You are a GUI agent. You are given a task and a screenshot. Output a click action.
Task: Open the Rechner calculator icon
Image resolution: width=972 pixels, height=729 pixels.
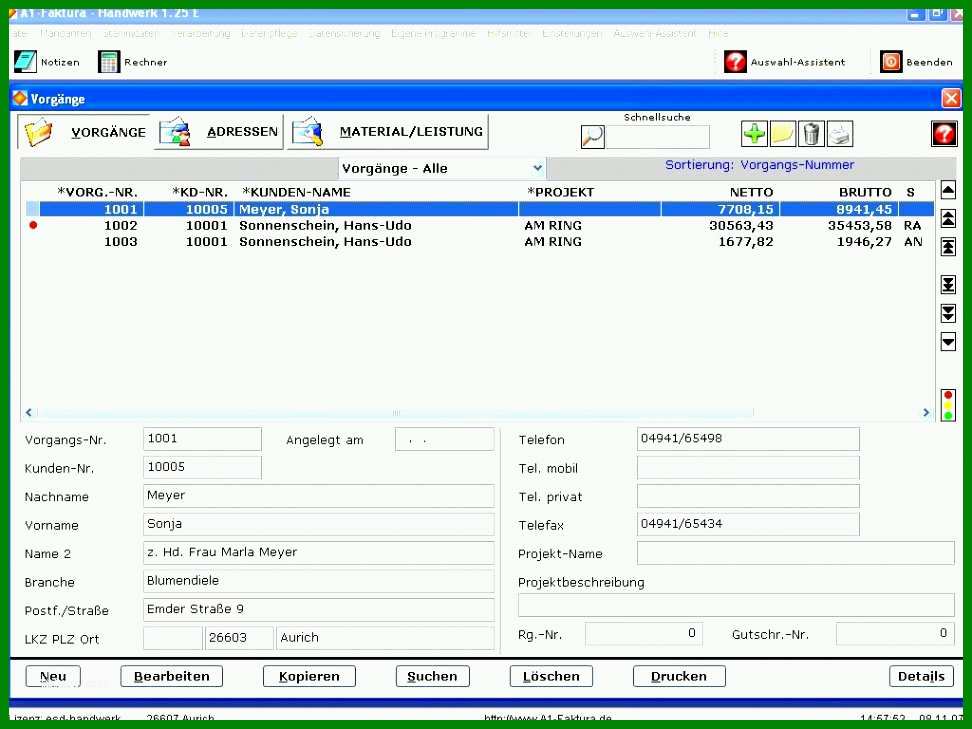108,62
